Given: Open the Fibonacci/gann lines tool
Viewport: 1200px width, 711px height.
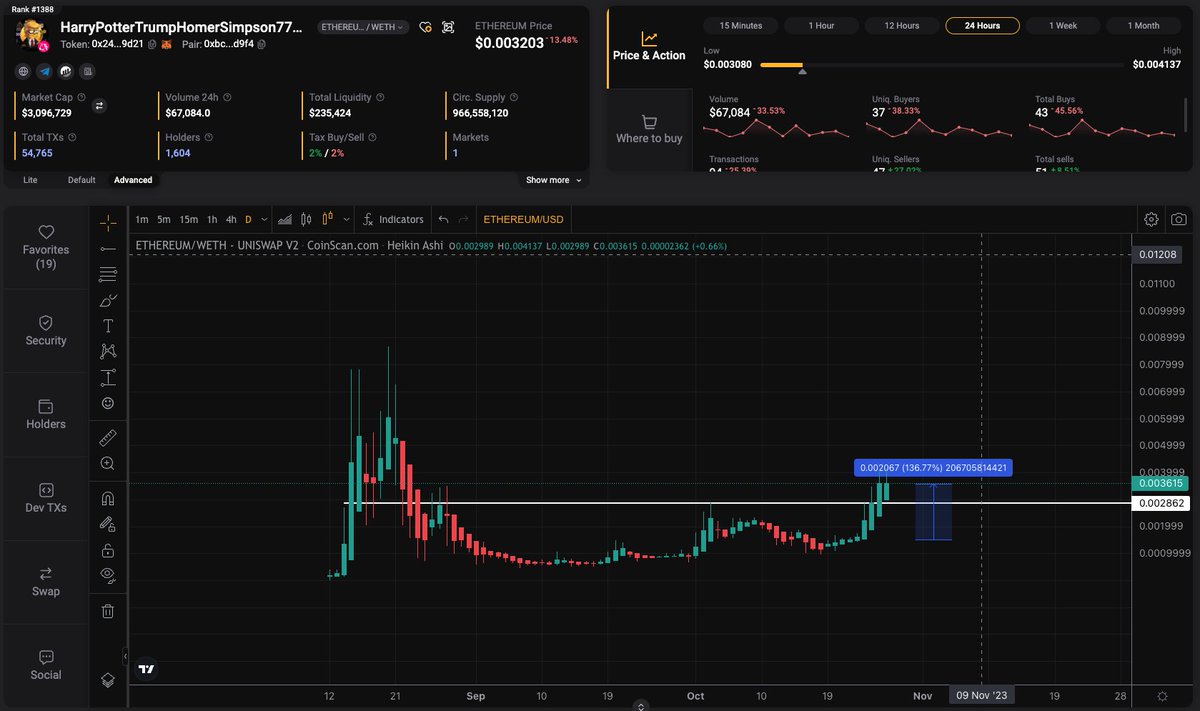Looking at the screenshot, I should 108,274.
